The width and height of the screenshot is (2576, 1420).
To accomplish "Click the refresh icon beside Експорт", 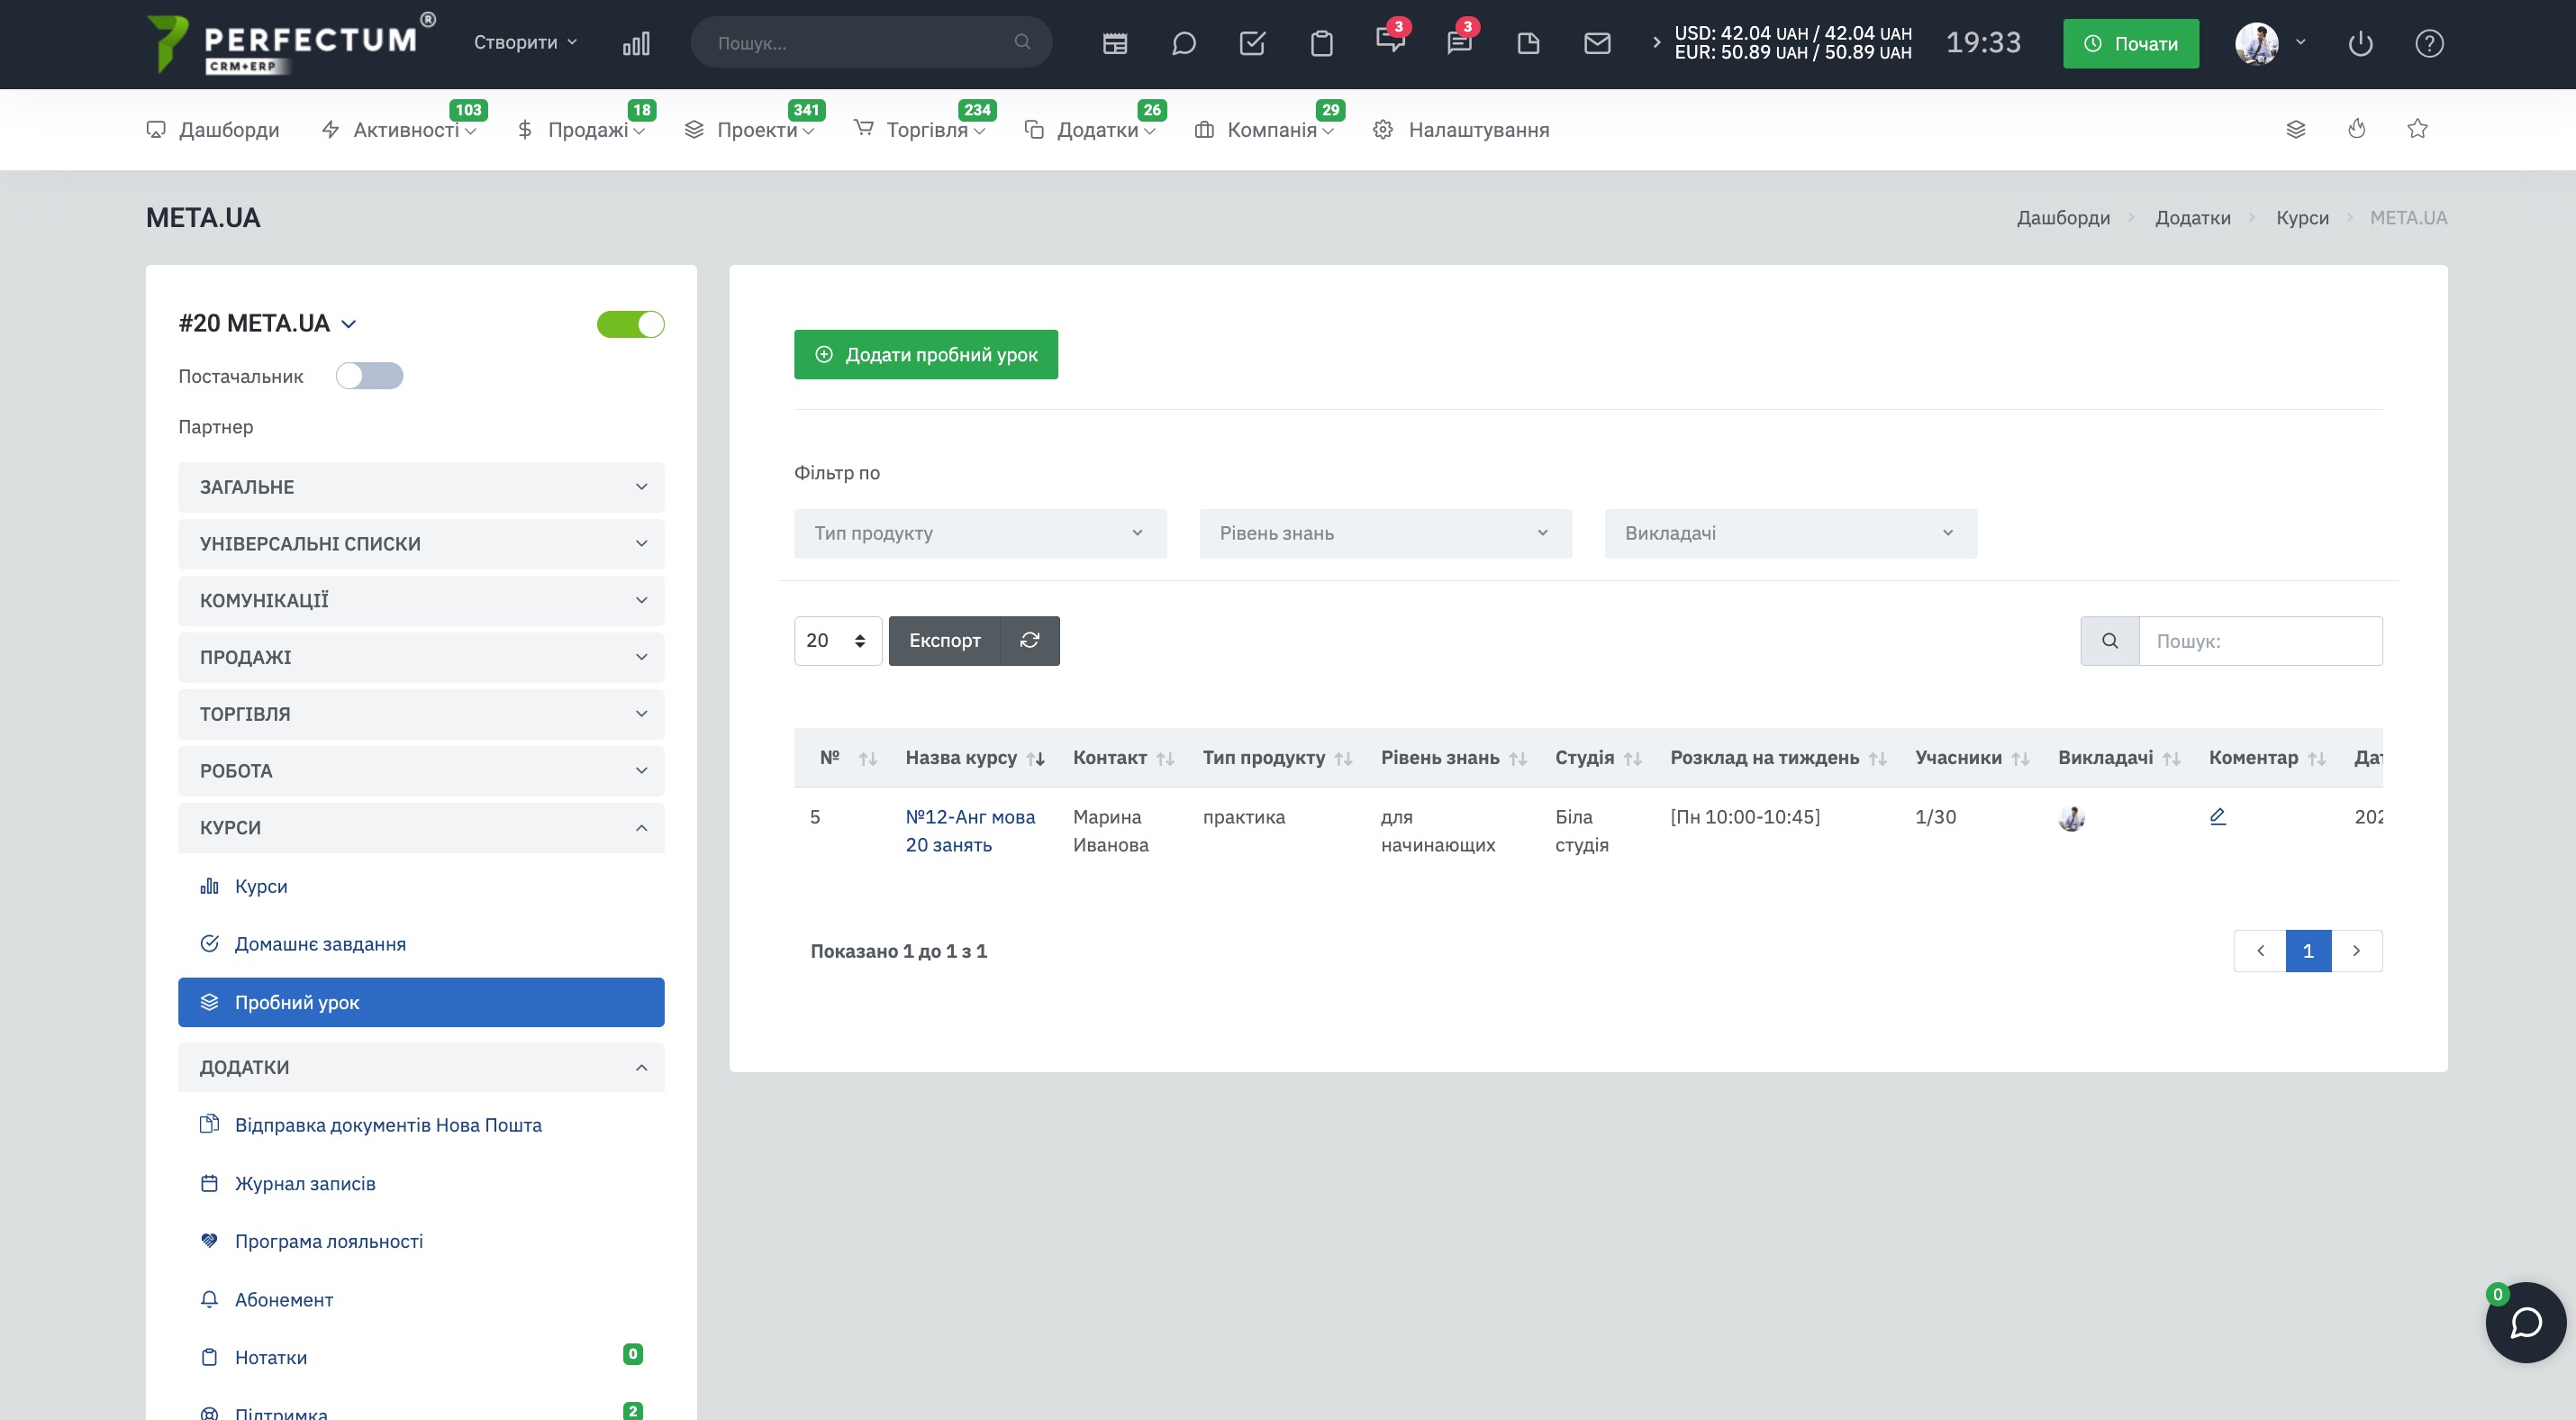I will [x=1030, y=641].
